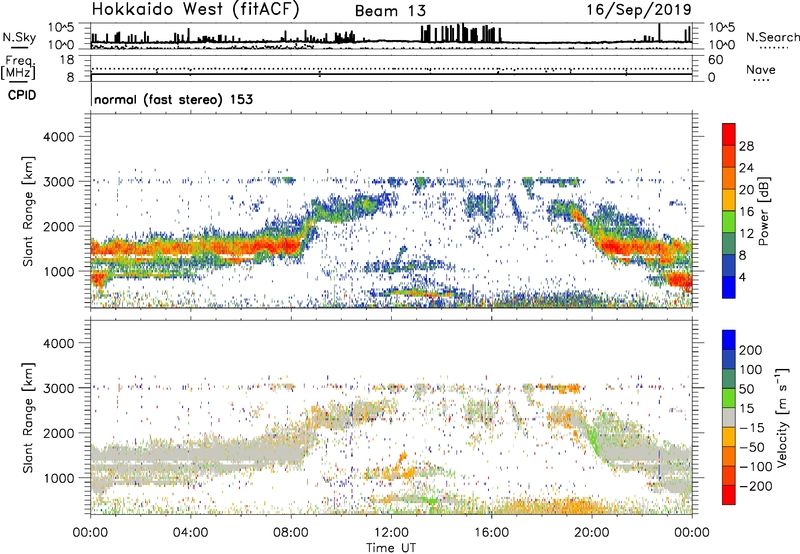Screen dimensions: 800x554
Task: Click the '18' frequency axis tick
Action: pyautogui.click(x=67, y=60)
